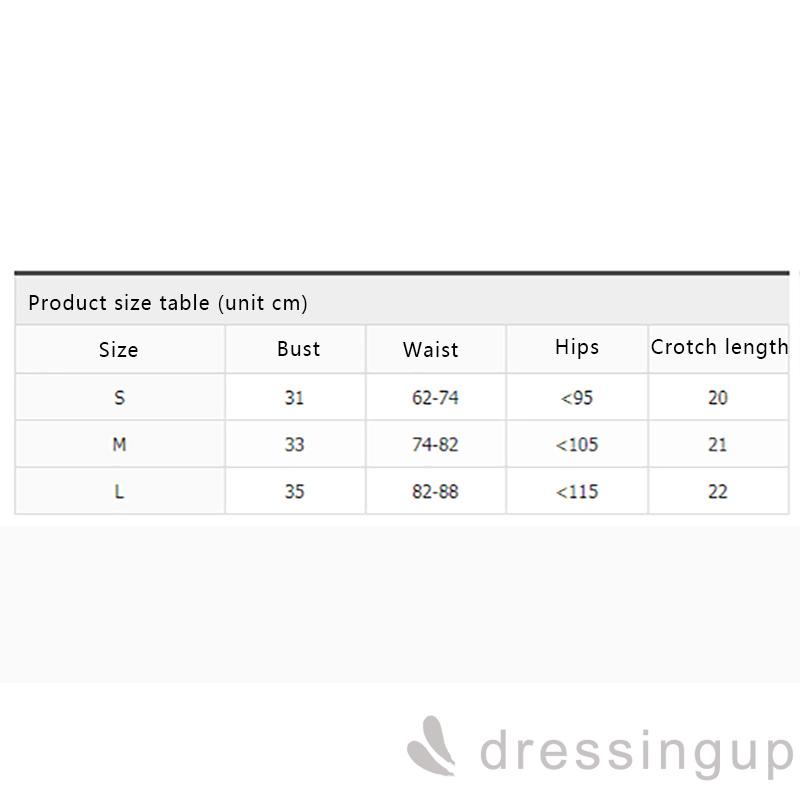Select the Size column header

pyautogui.click(x=119, y=350)
